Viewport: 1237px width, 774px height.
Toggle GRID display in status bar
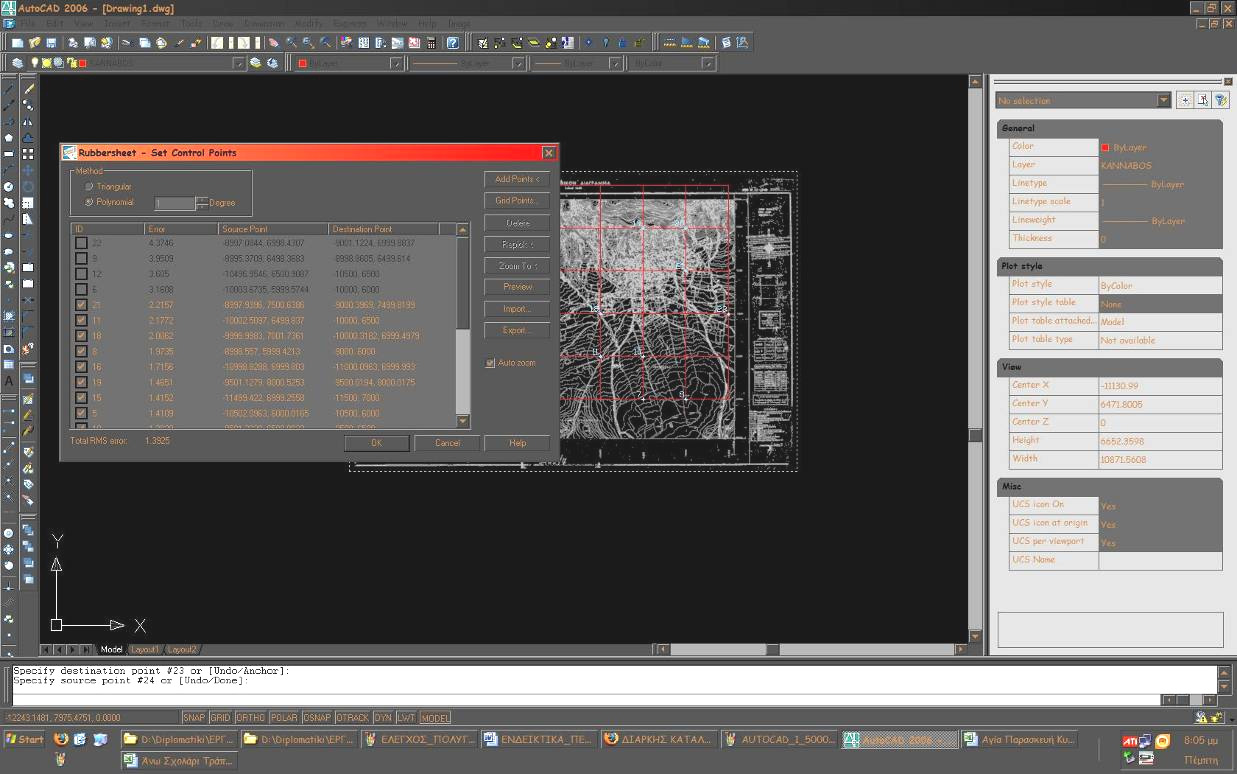click(x=220, y=717)
